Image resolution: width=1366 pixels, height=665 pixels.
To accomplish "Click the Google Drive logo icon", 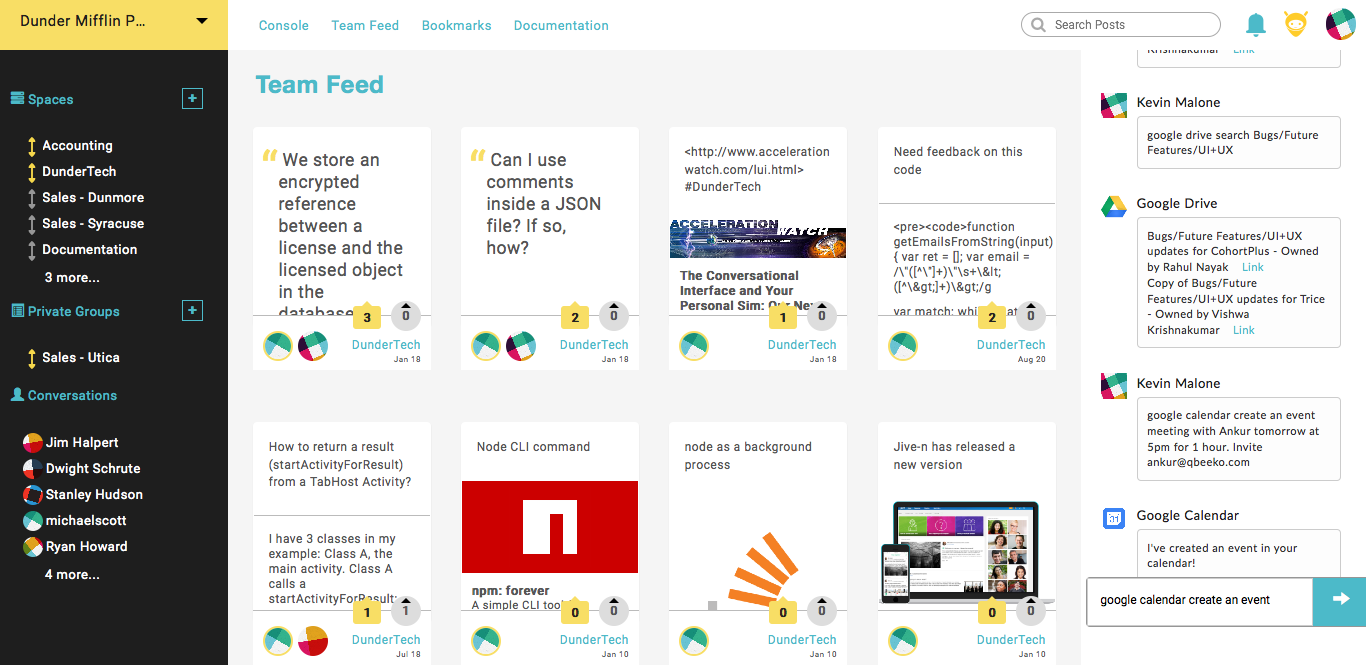I will [1114, 205].
